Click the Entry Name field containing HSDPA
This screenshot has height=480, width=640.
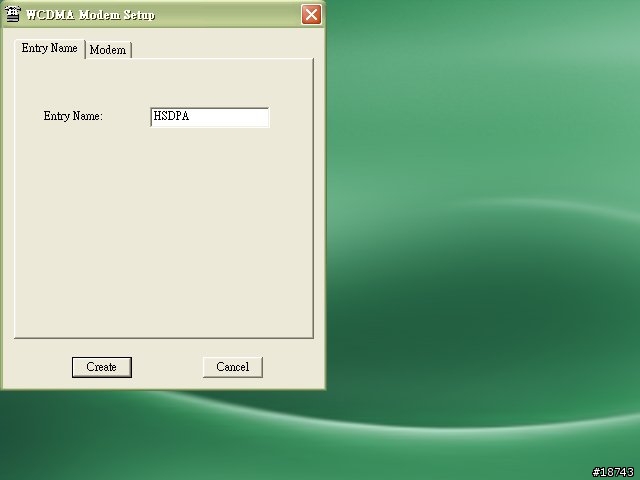pos(210,117)
